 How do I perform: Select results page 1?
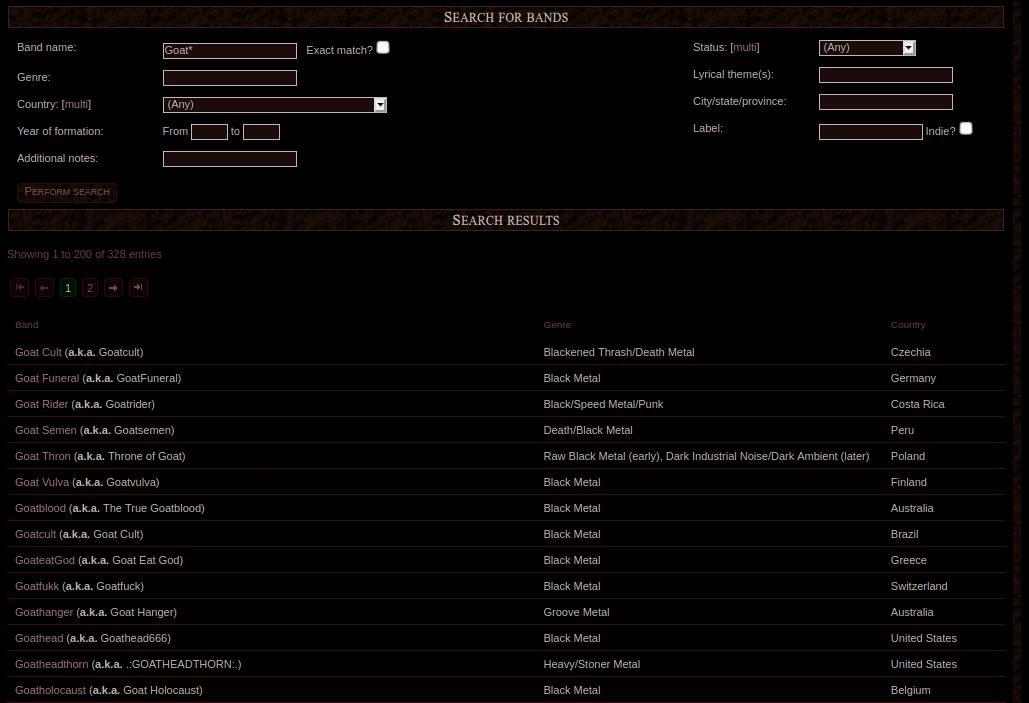pos(68,288)
